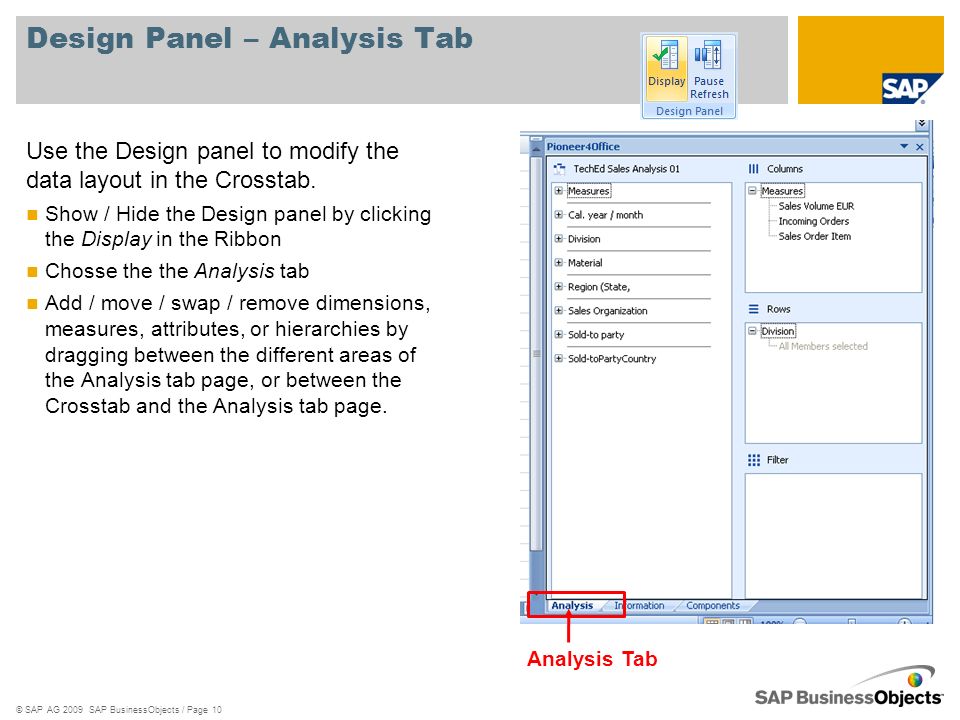This screenshot has height=720, width=960.
Task: Close the Pioneer4Office design panel
Action: (x=920, y=147)
